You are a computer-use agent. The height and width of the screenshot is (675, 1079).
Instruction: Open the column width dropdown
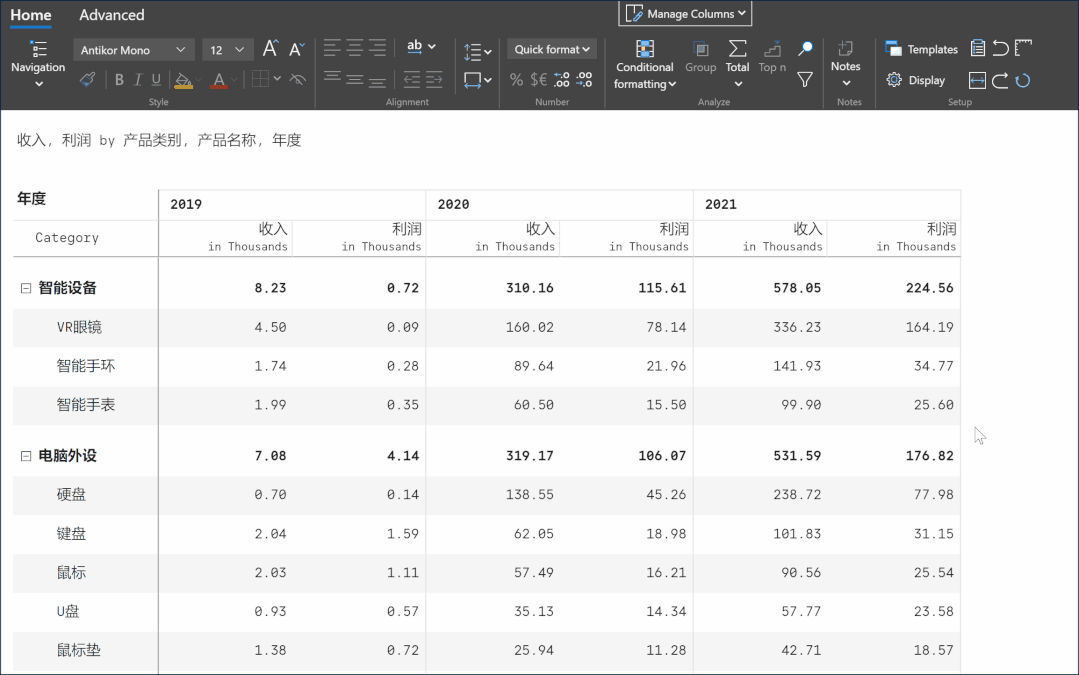coord(478,80)
